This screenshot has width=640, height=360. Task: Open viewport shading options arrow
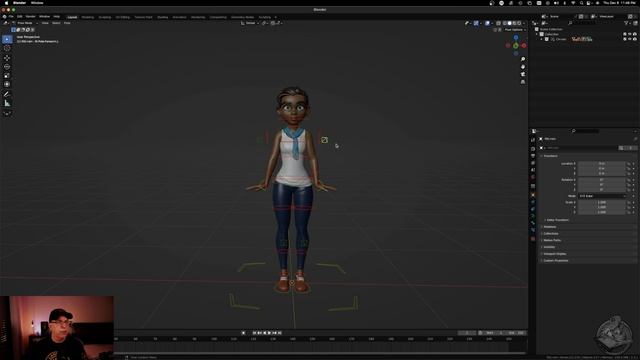(x=524, y=23)
